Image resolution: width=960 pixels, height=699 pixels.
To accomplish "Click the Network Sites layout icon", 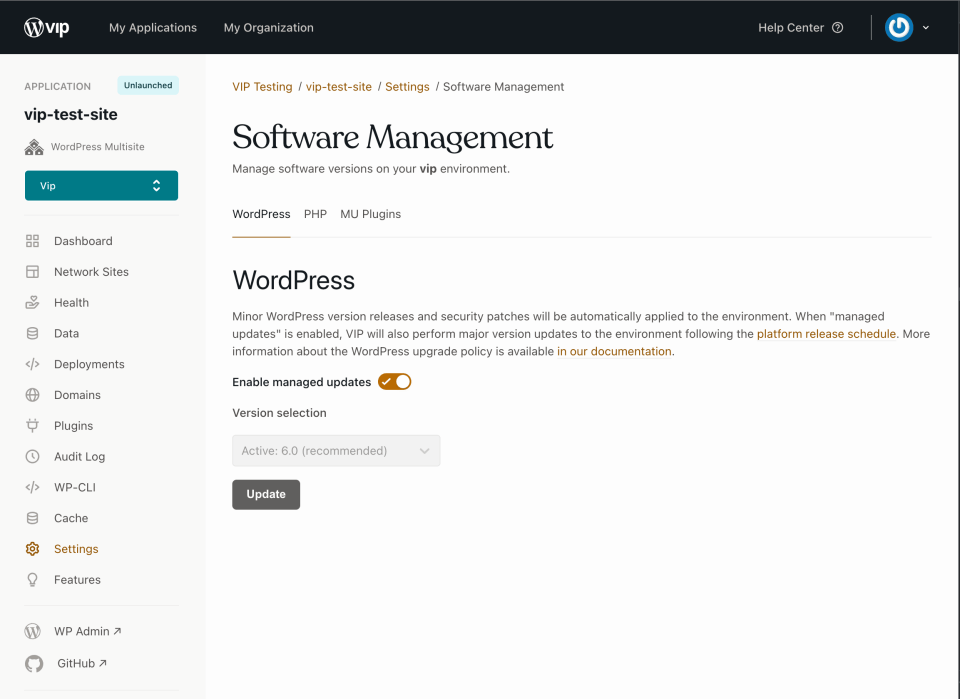I will tap(32, 272).
